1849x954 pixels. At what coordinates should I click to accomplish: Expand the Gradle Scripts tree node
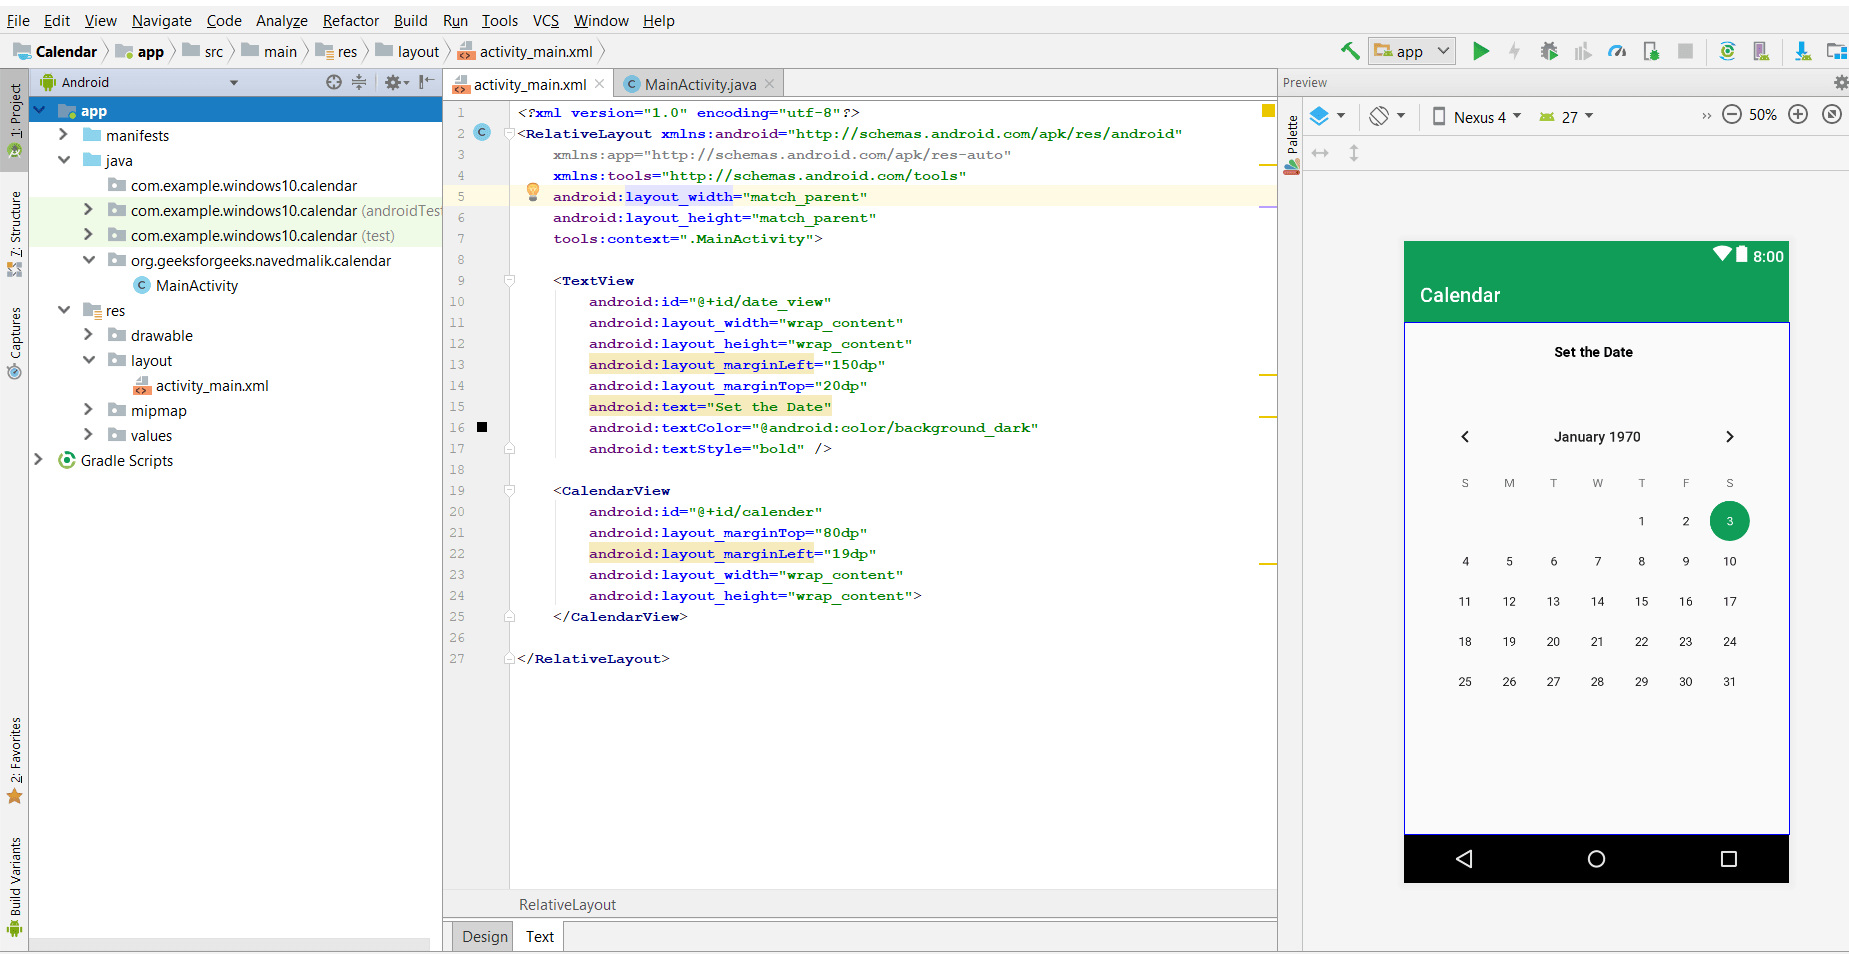pos(38,460)
